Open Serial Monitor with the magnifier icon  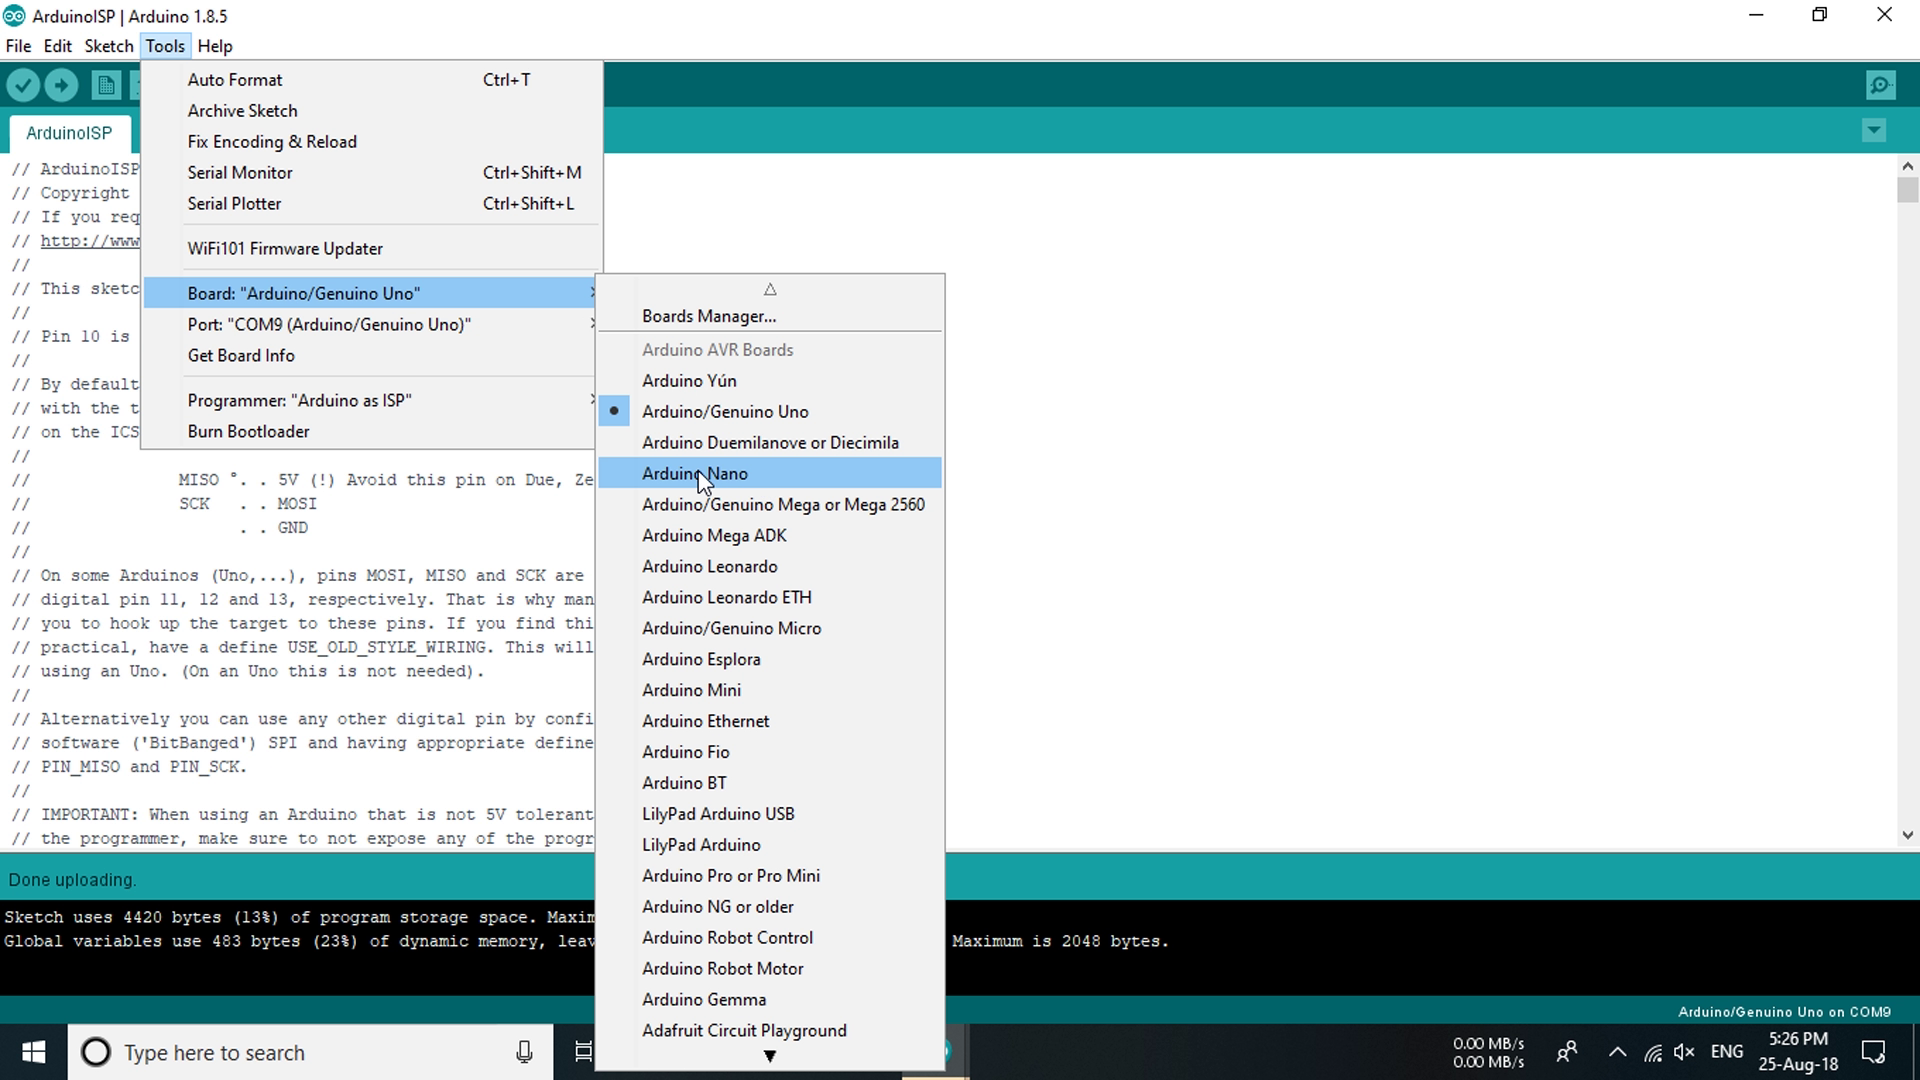(x=1880, y=85)
